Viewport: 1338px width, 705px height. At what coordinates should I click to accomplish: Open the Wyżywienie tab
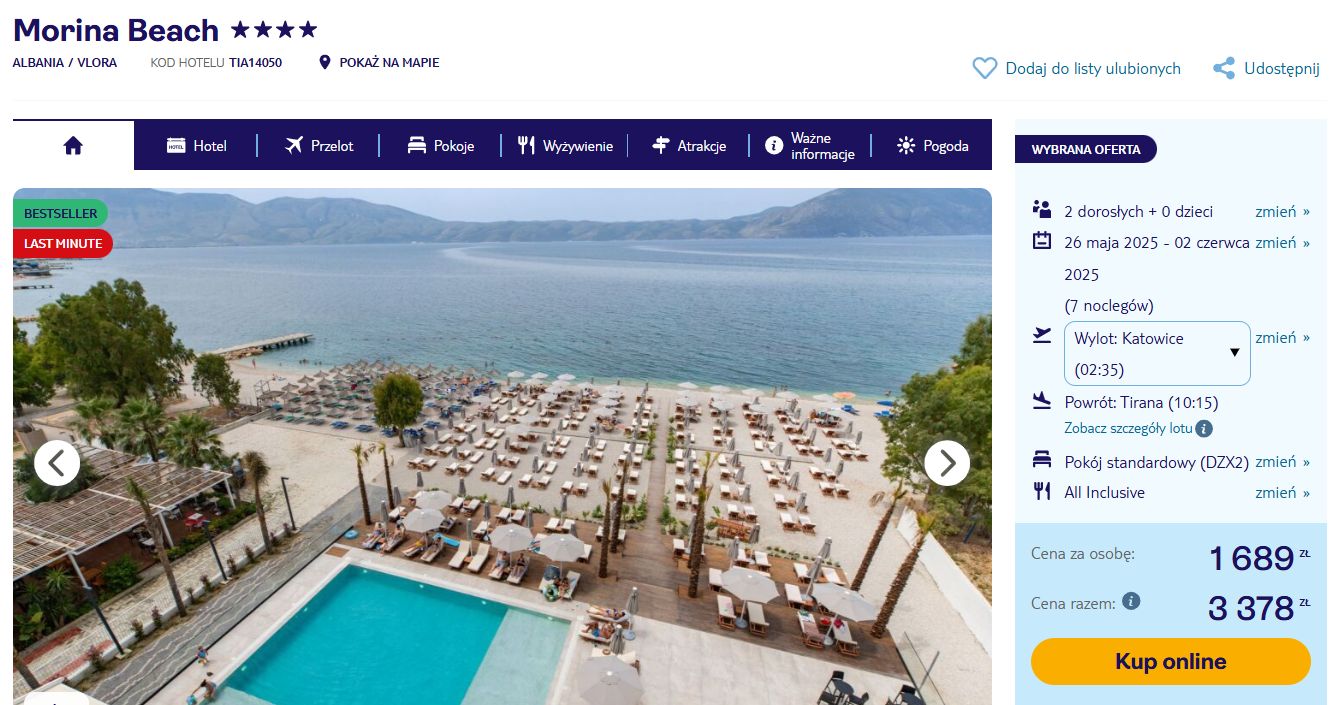[x=565, y=146]
